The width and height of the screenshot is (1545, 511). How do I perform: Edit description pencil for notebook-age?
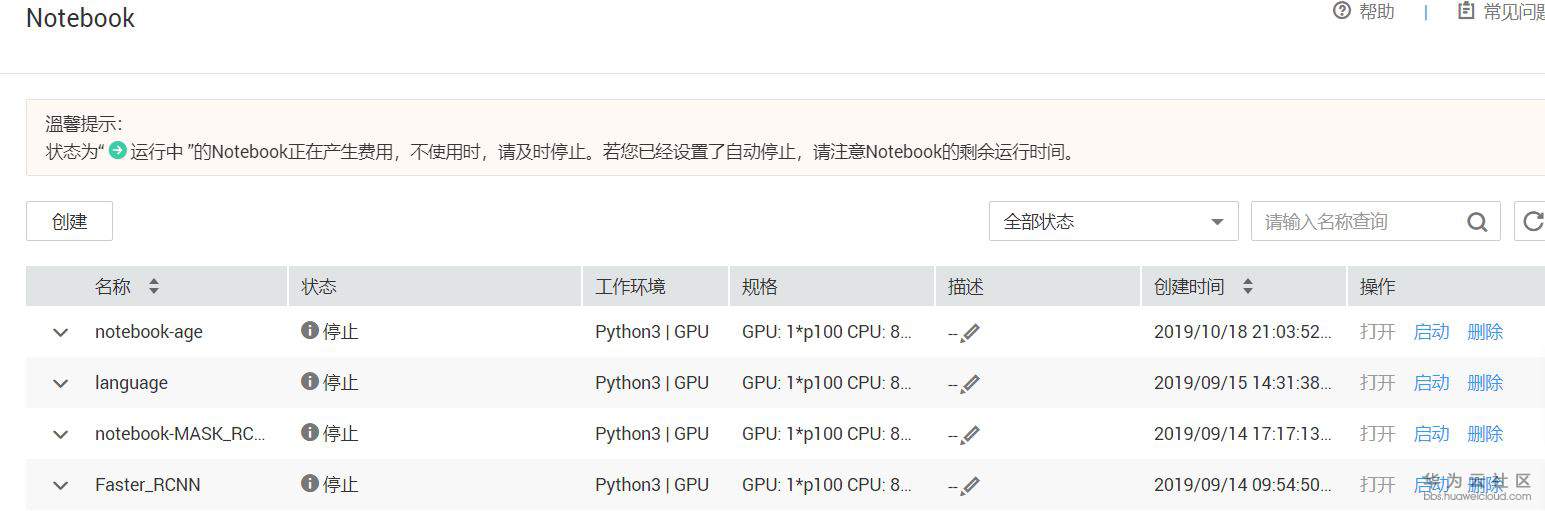pos(970,333)
